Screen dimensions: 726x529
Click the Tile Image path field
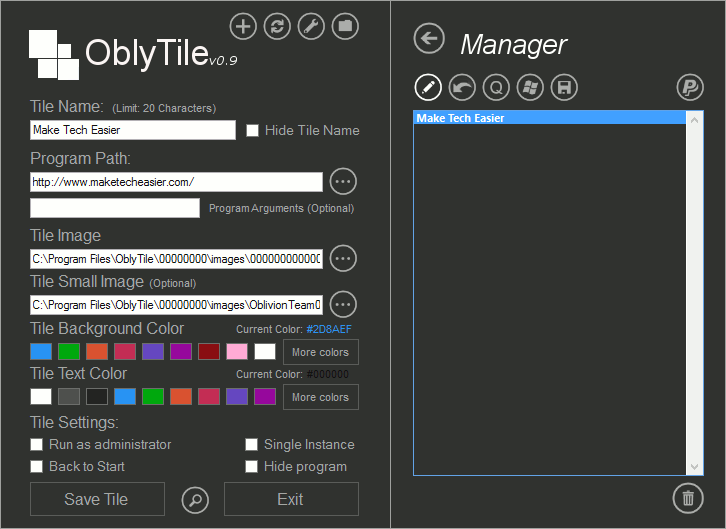click(176, 259)
